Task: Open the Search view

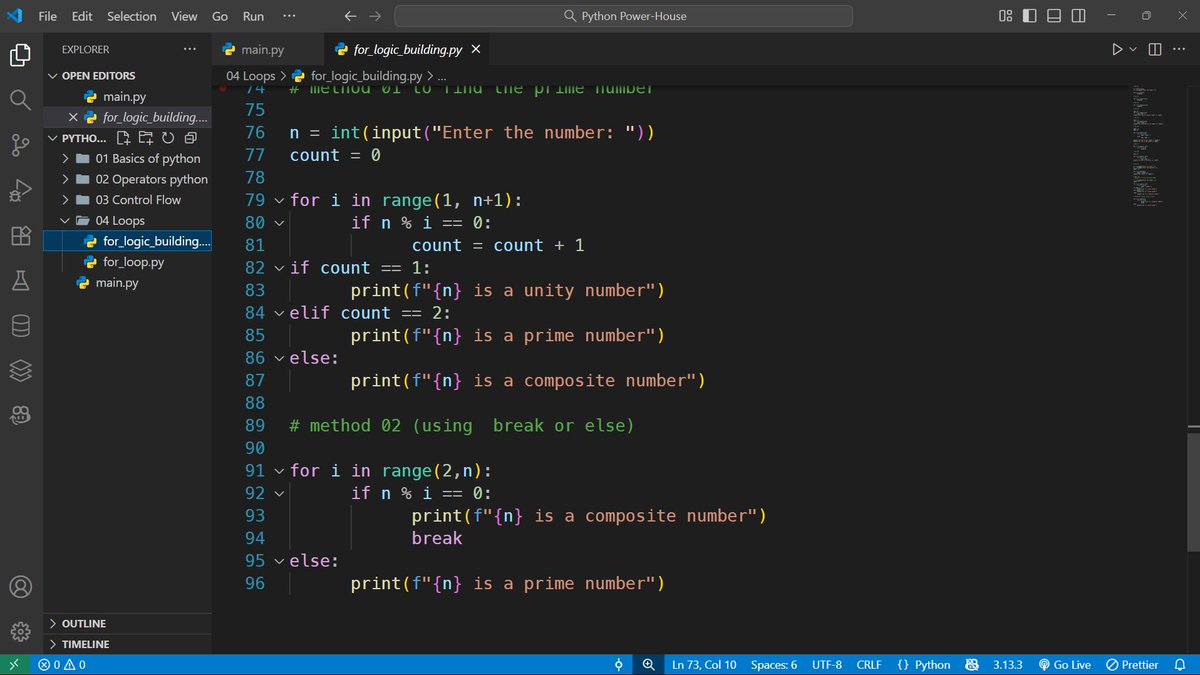Action: (20, 99)
